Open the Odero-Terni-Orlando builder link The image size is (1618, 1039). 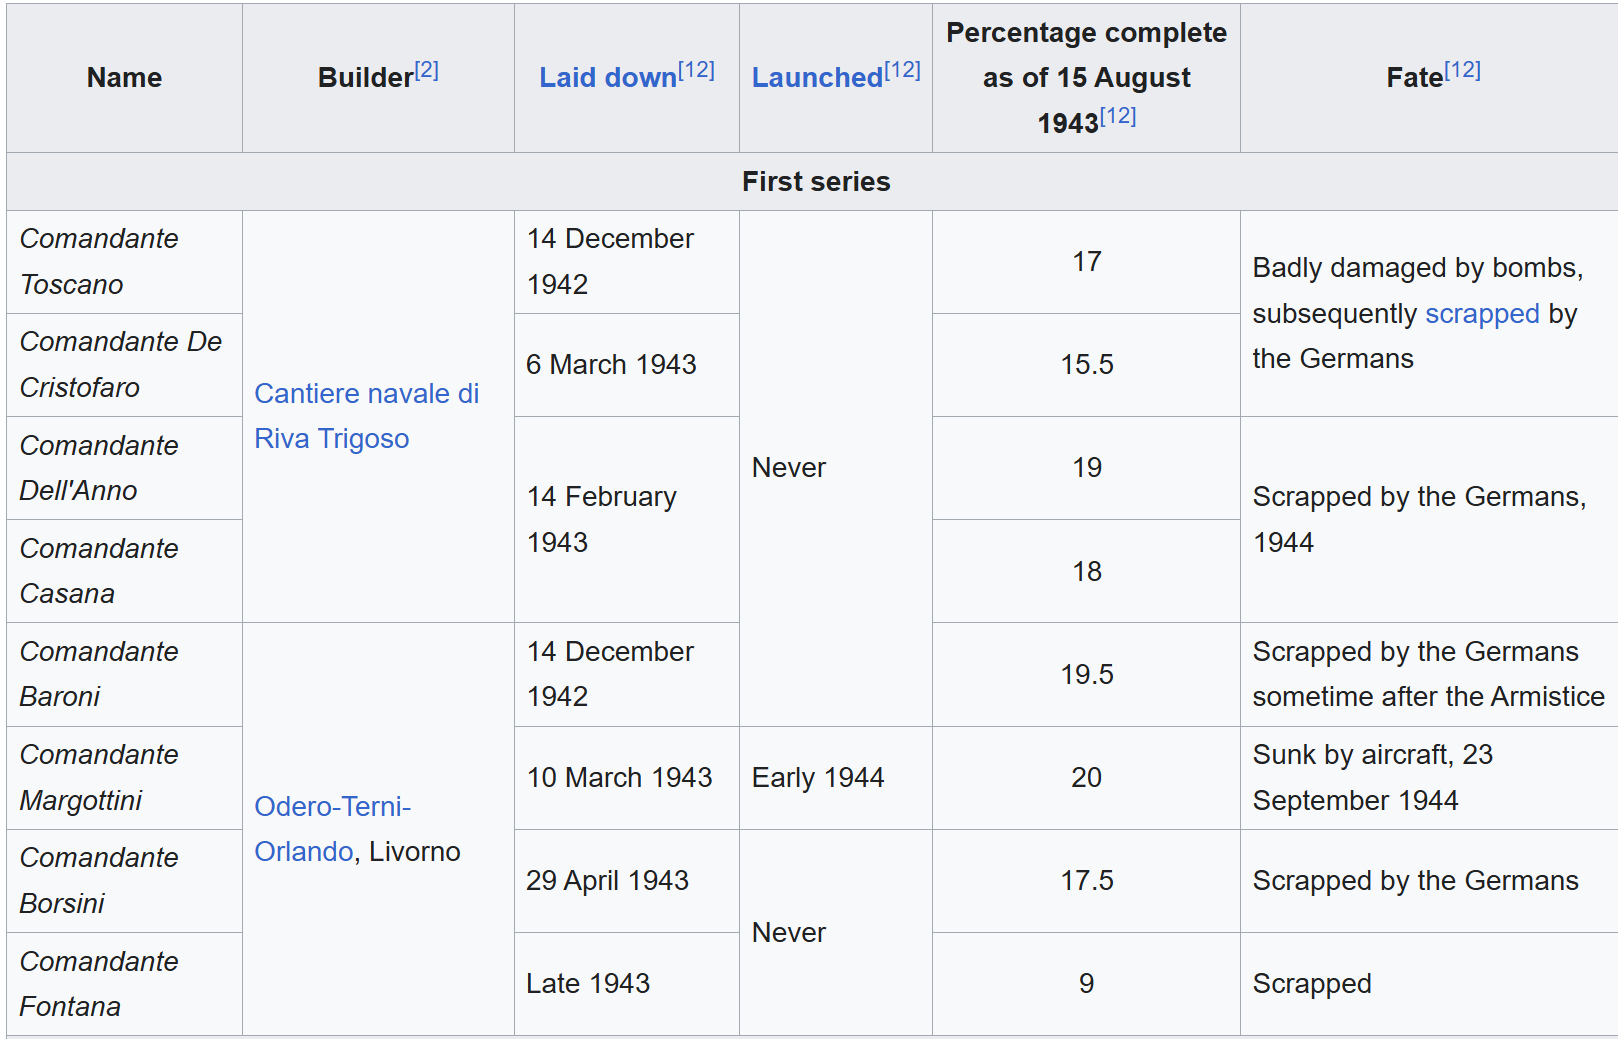click(x=332, y=807)
